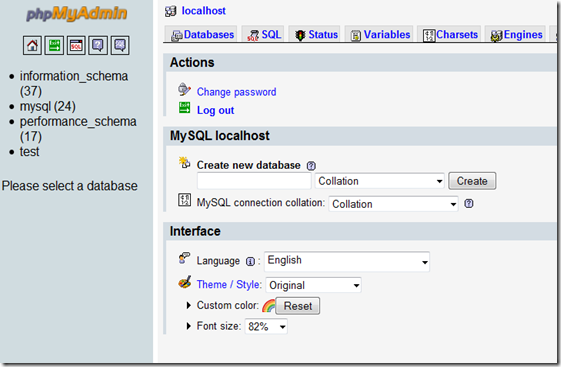The image size is (561, 367).
Task: Select the performance_schema database
Action: (78, 129)
